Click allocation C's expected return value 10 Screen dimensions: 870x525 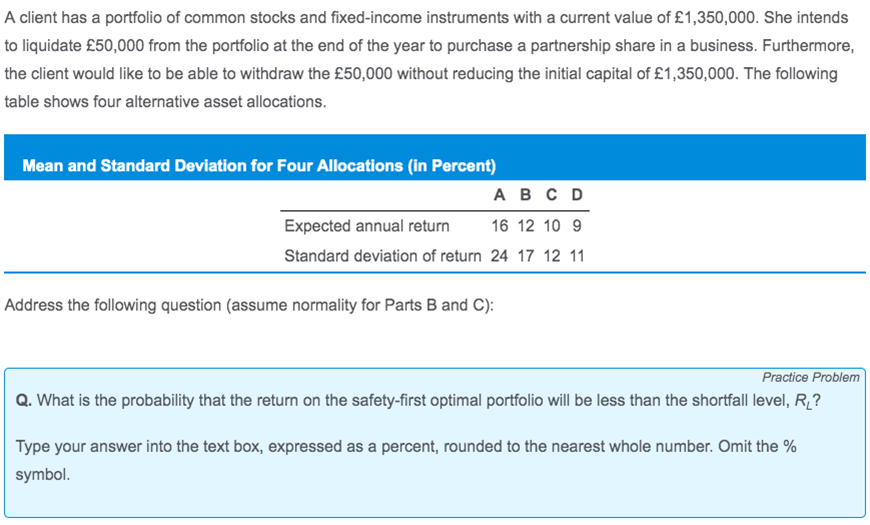coord(552,226)
